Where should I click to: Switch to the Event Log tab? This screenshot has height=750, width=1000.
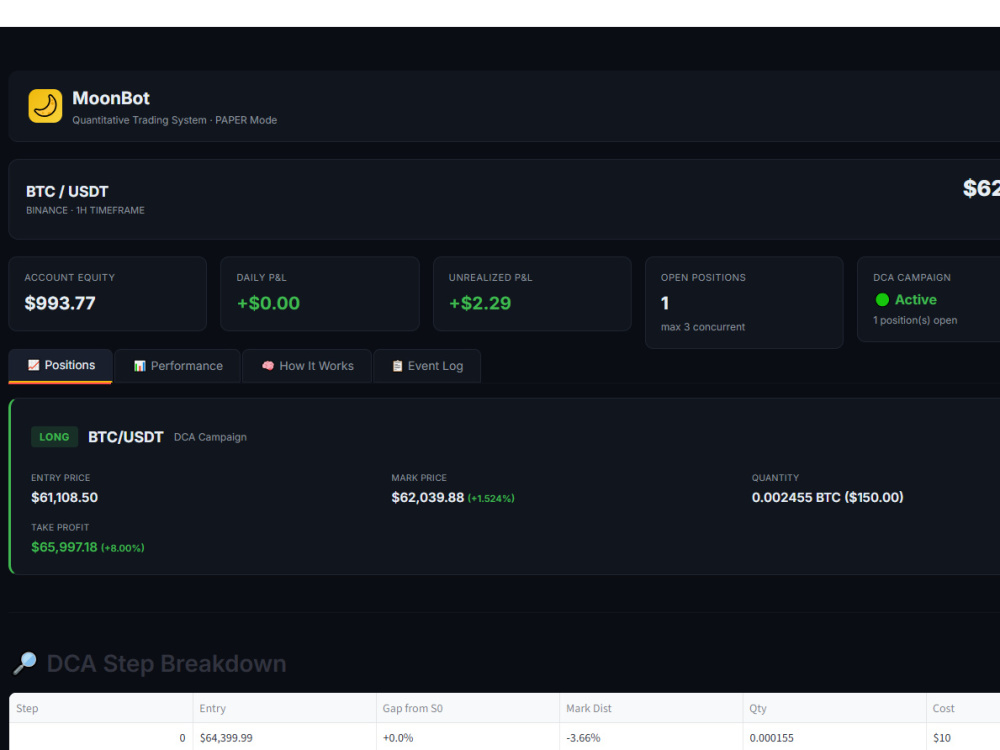427,366
